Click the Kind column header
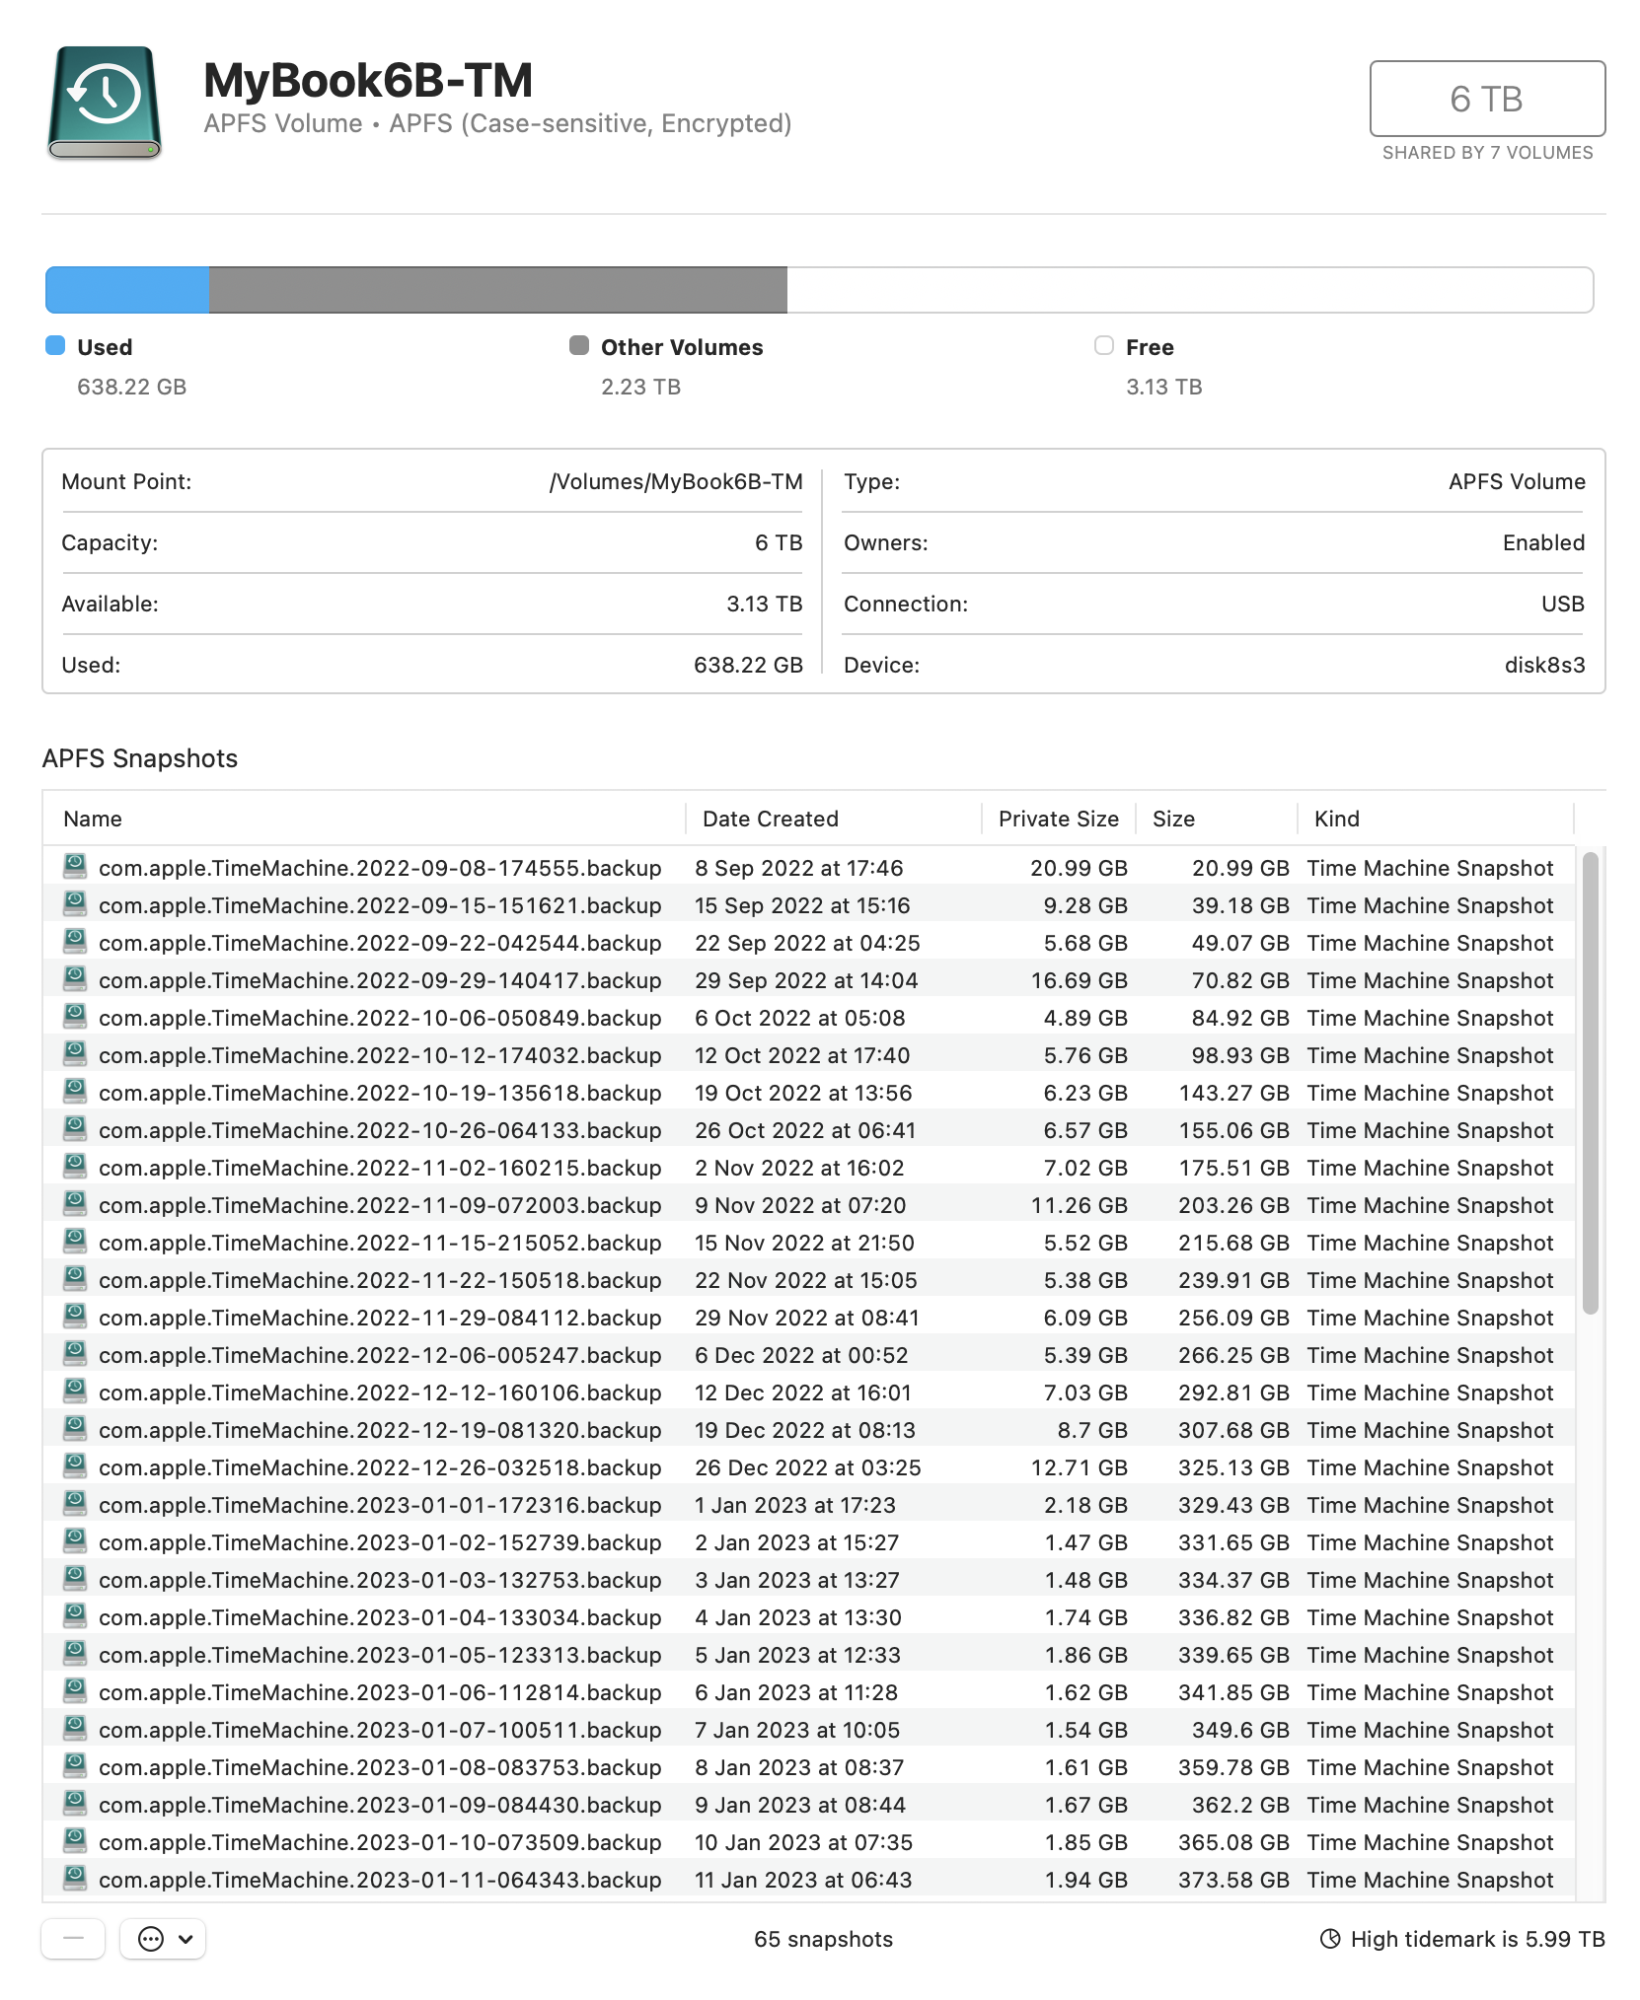The width and height of the screenshot is (1640, 2000). point(1335,818)
